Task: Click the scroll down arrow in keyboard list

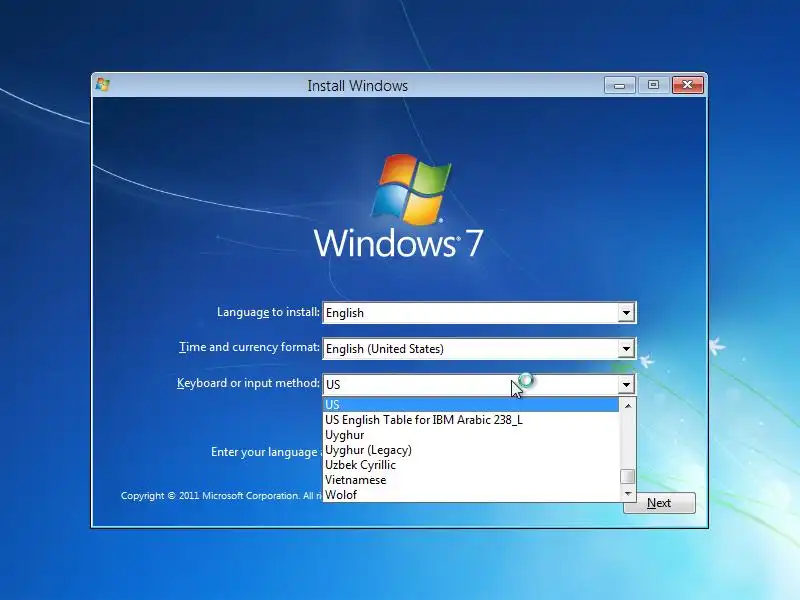Action: pos(628,493)
